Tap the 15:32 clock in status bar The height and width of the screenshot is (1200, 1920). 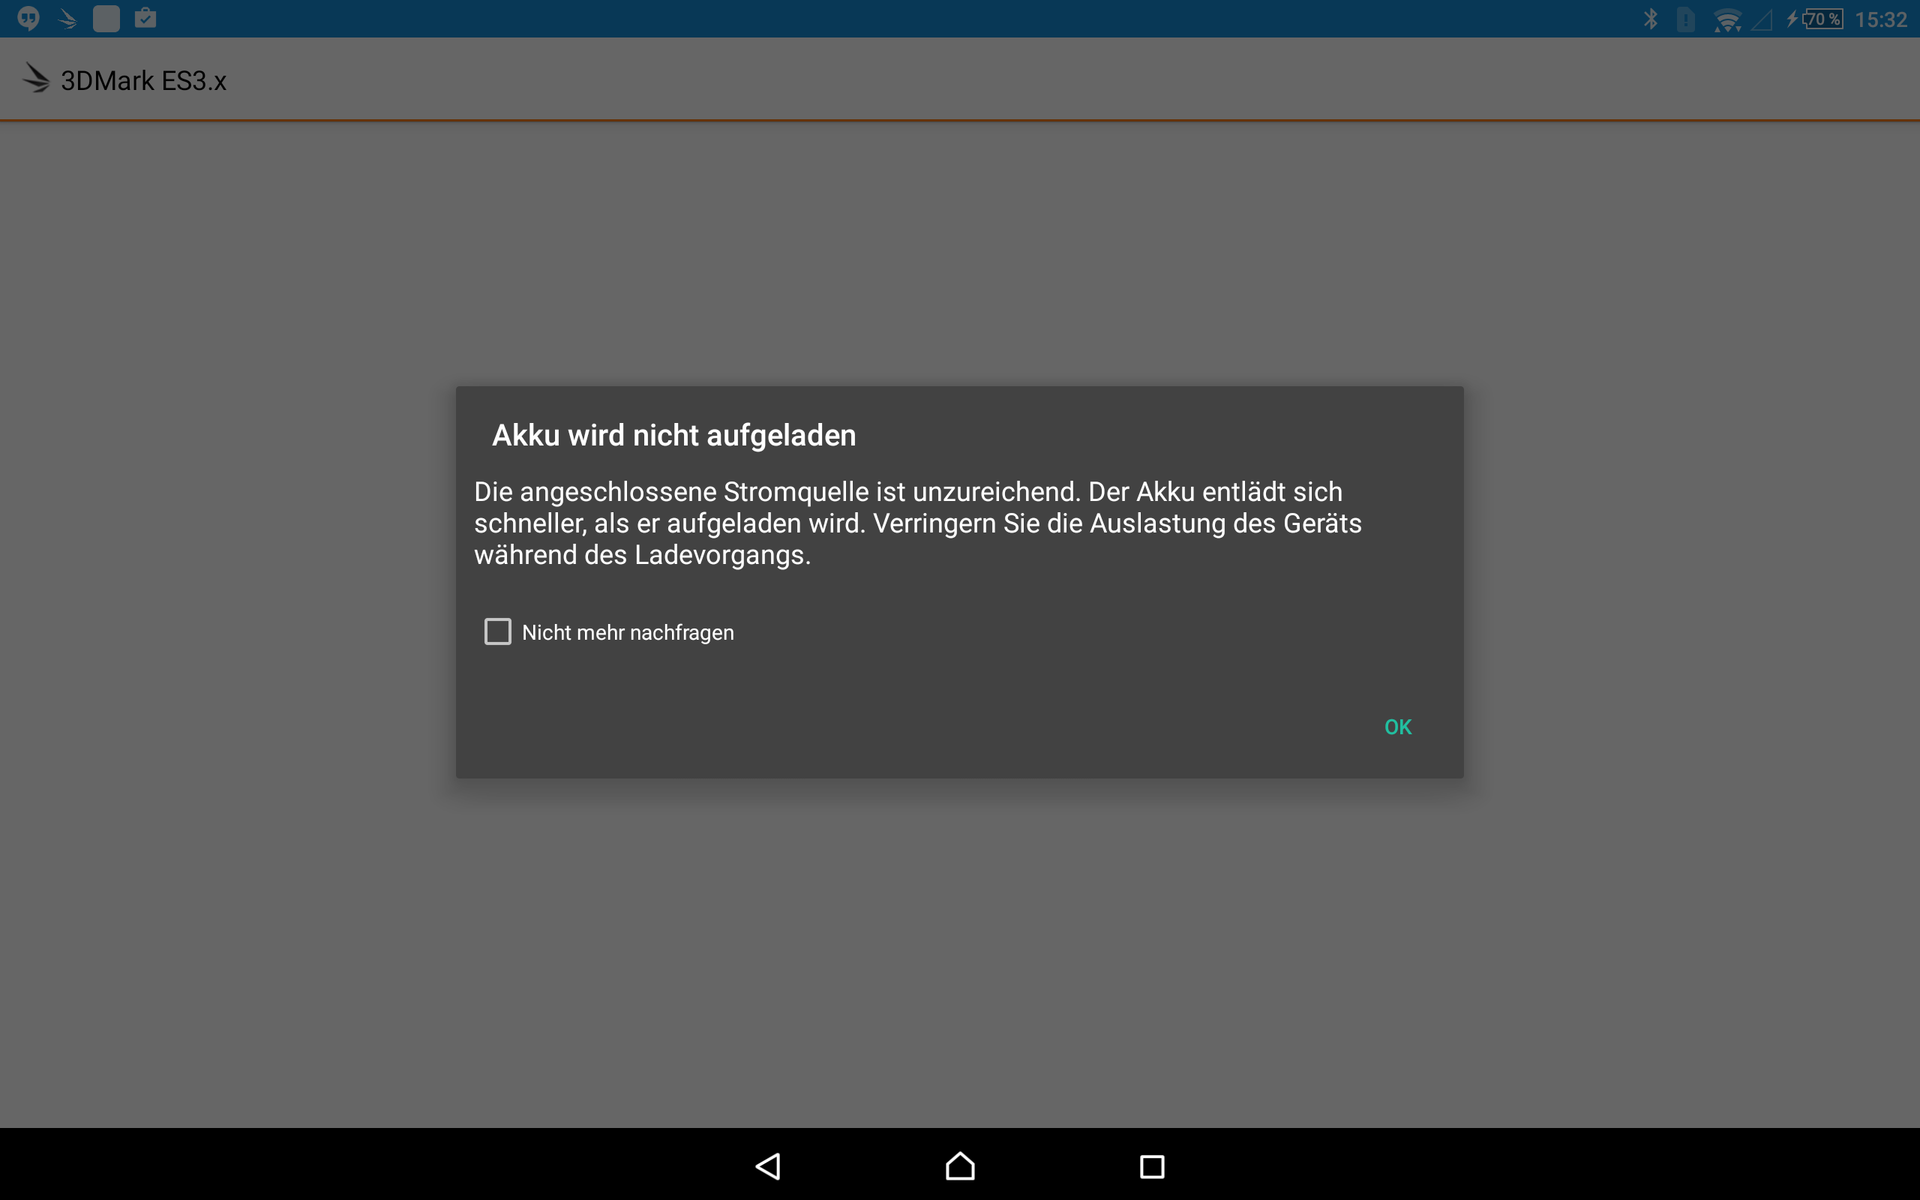click(x=1880, y=20)
